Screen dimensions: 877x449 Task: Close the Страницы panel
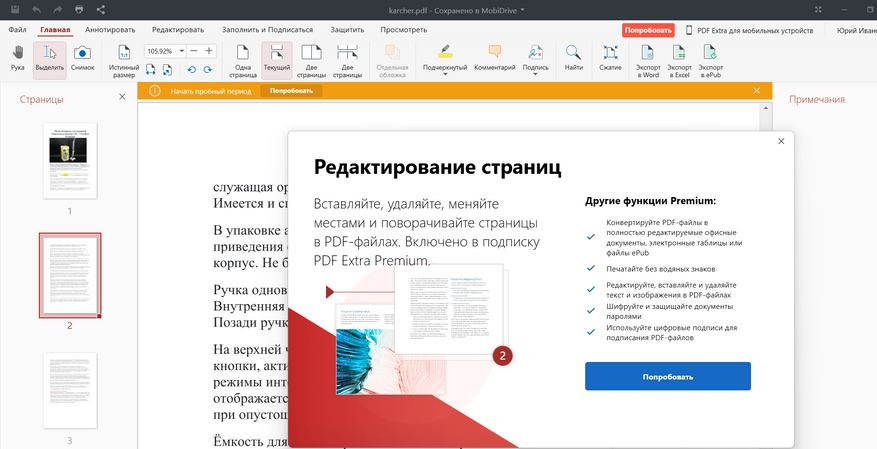tap(122, 97)
